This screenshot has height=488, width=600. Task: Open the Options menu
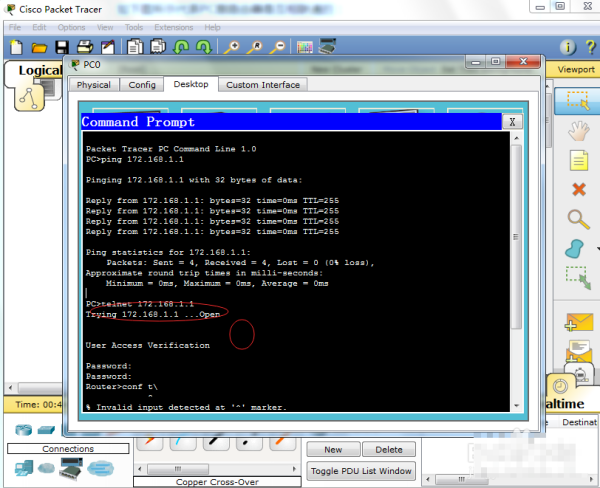coord(71,28)
